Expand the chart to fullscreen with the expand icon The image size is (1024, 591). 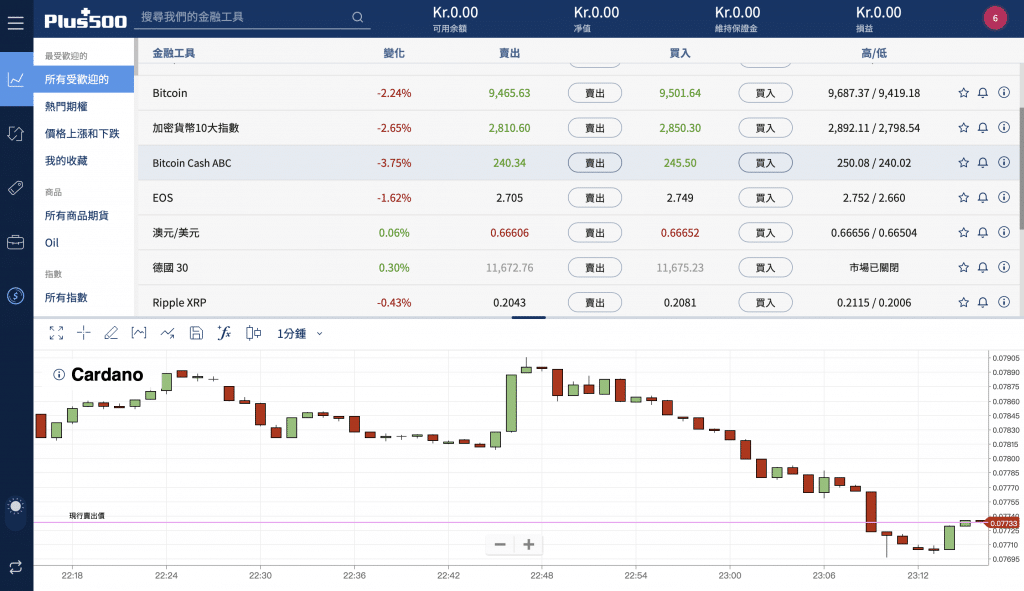(56, 333)
